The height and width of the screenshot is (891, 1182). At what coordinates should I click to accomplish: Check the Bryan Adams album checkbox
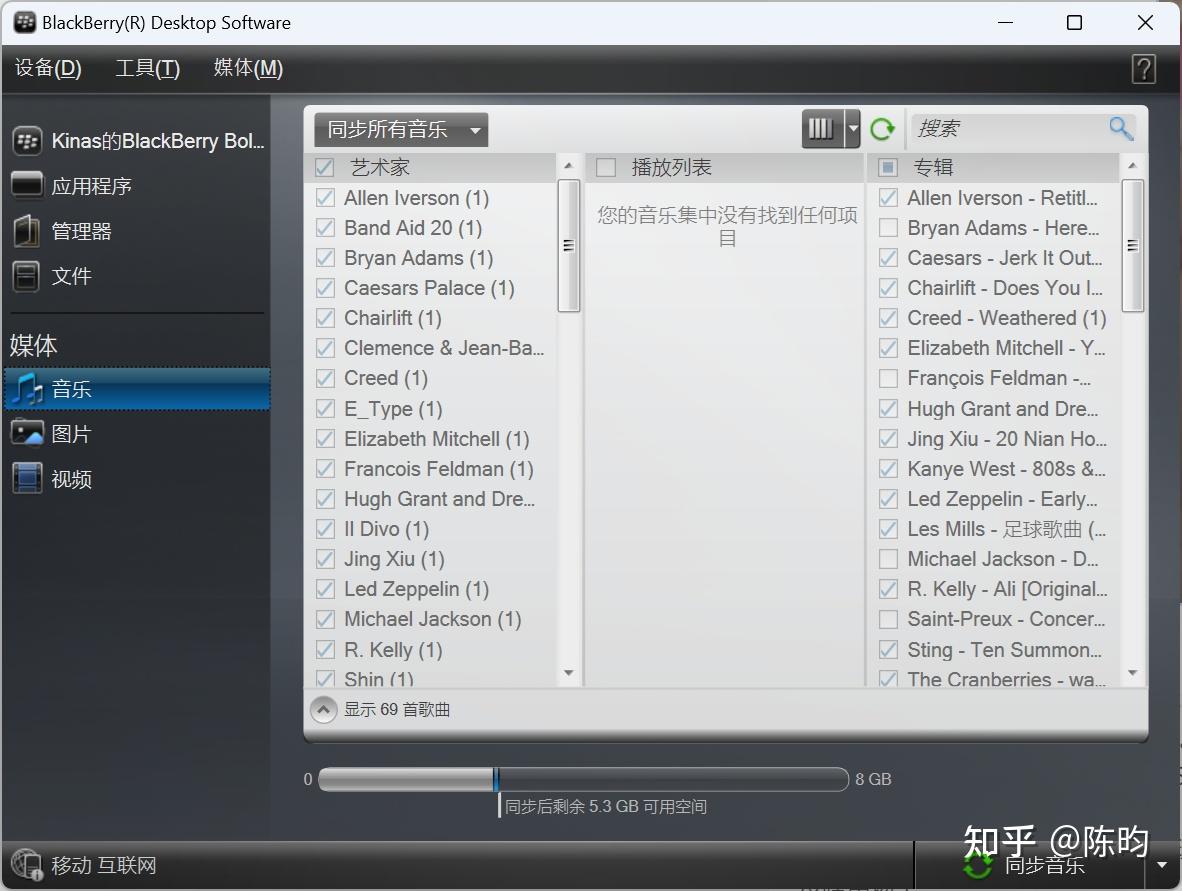coord(887,228)
